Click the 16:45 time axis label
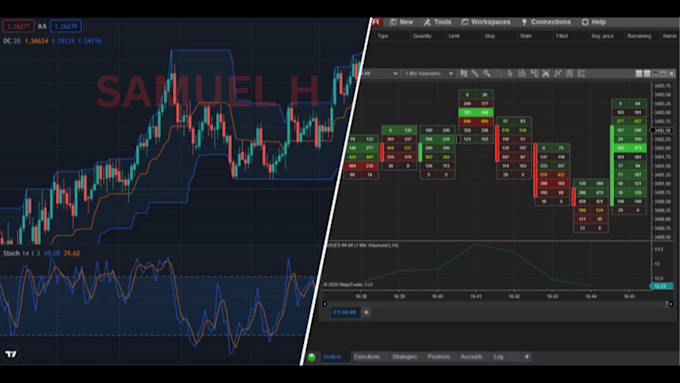The height and width of the screenshot is (383, 680). point(629,296)
